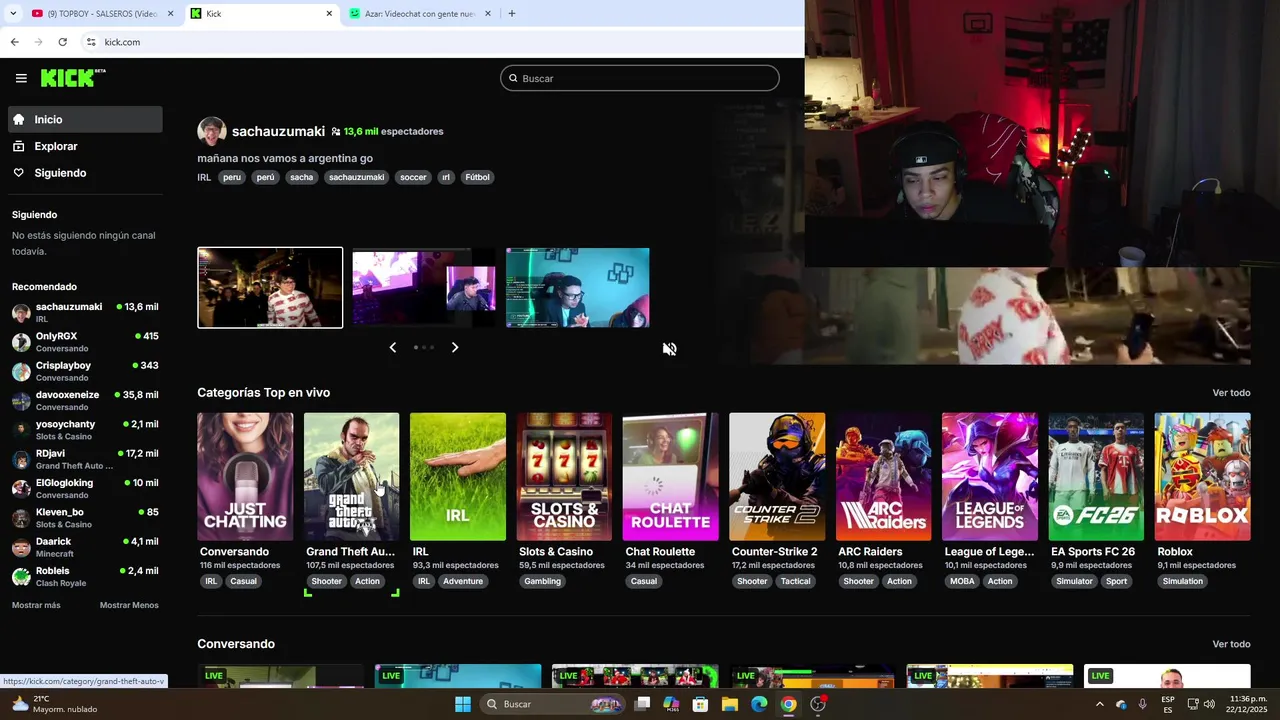Select 'Adventure' tag under IRL category
This screenshot has width=1280, height=720.
click(x=463, y=581)
